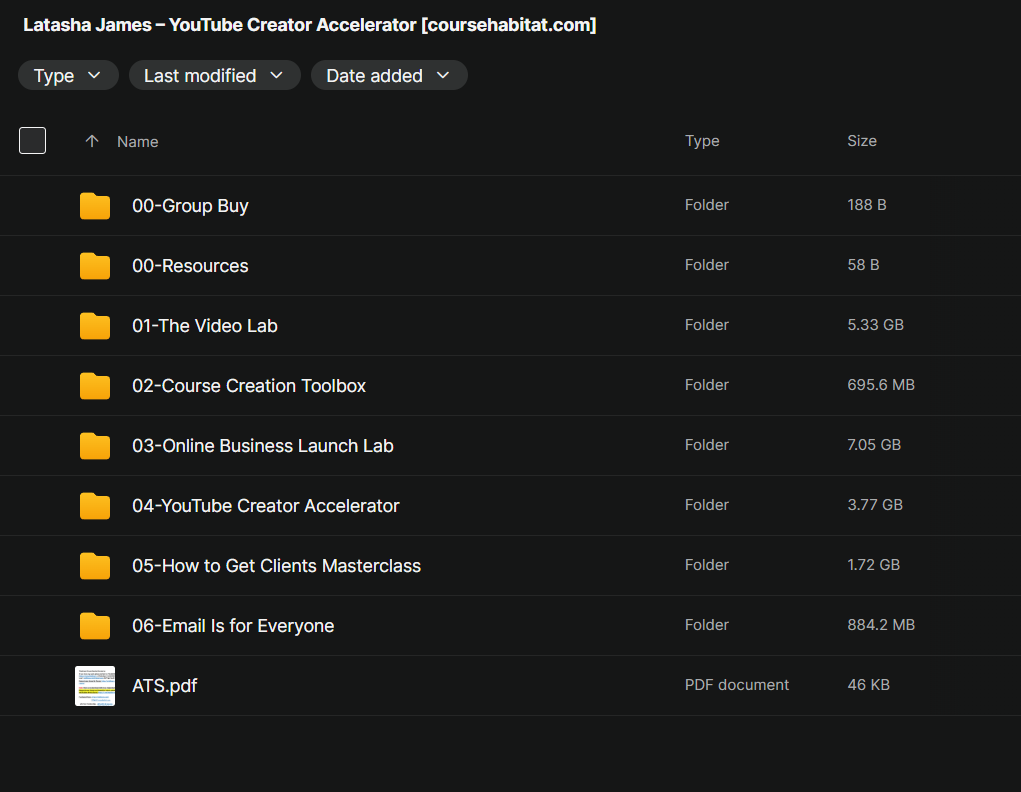Click the 188 B size value
Screen dimensions: 1021x792
pos(867,205)
